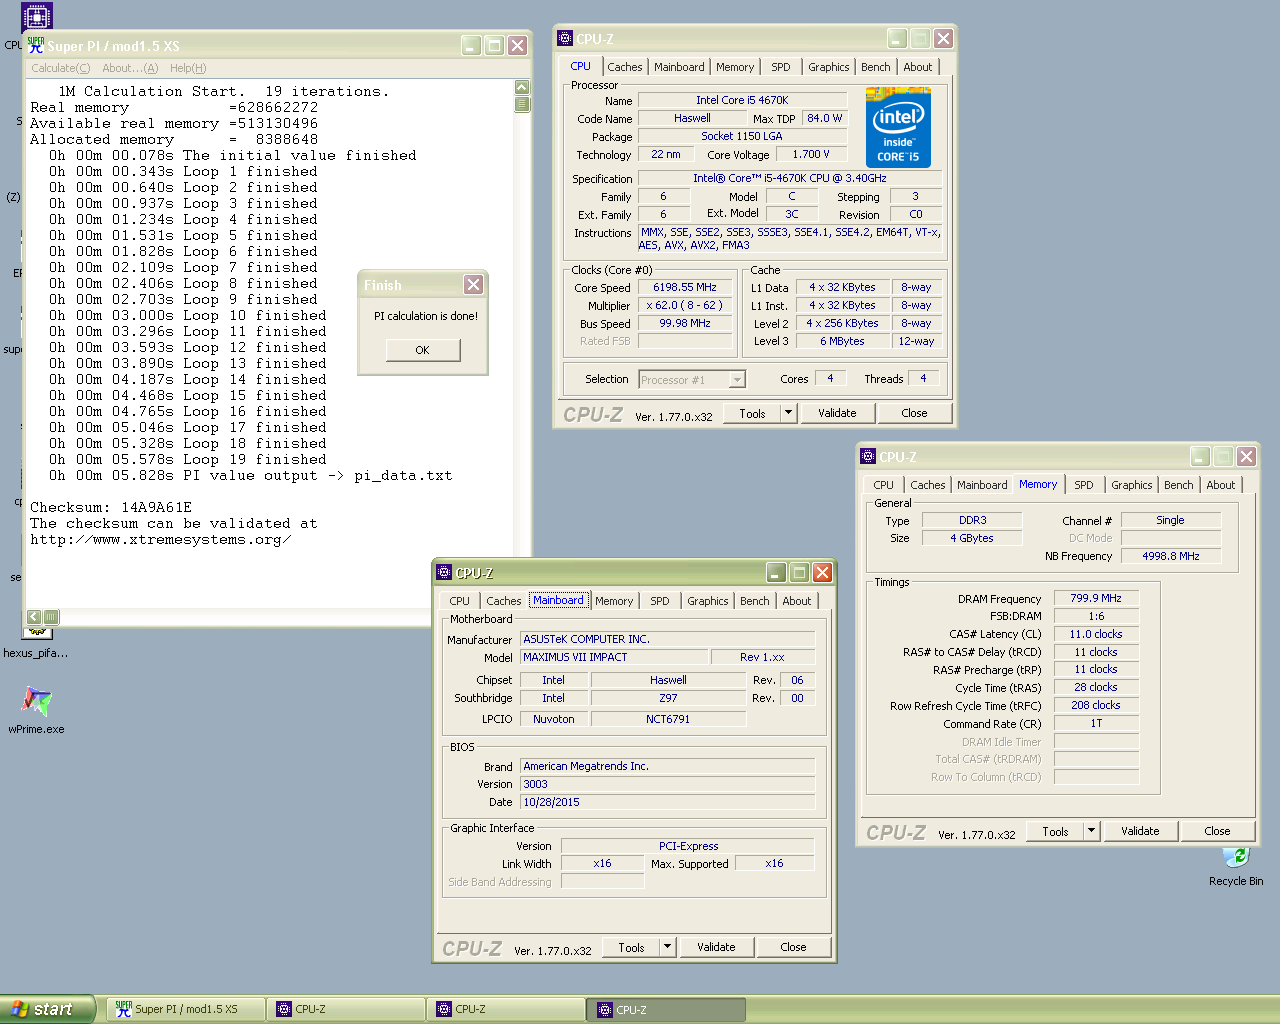Select CPU tab in the Memory window
1280x1024 pixels.
pos(884,485)
